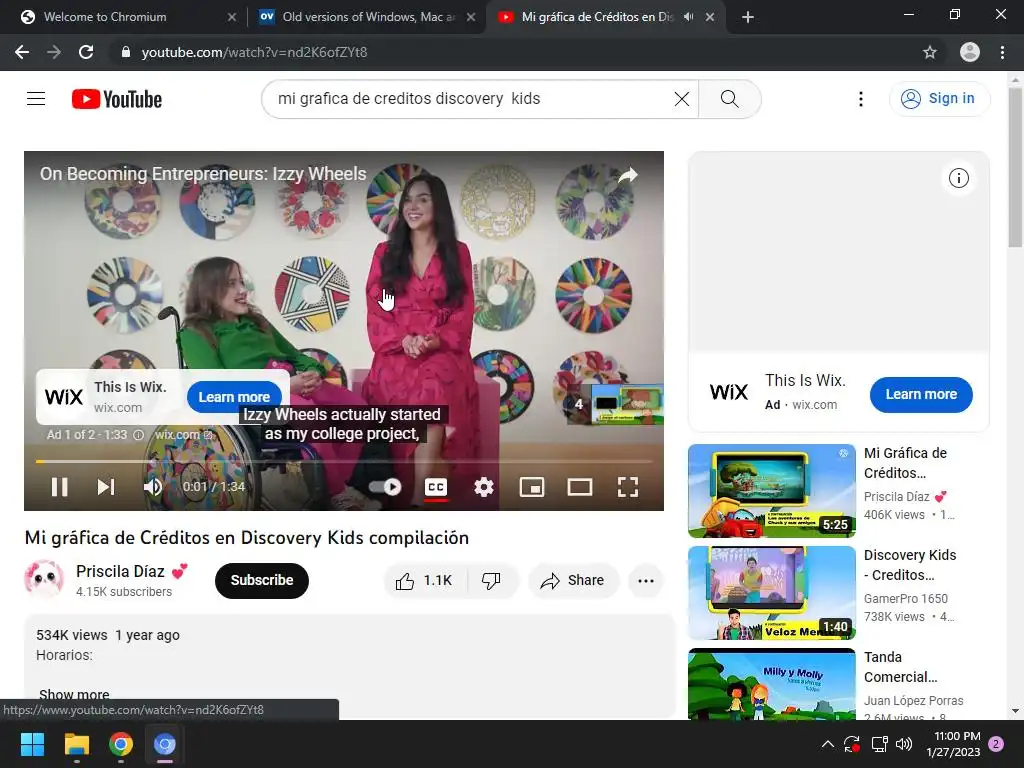Click the video preview thumbnail numbered 4
The image size is (1024, 768).
pyautogui.click(x=615, y=404)
